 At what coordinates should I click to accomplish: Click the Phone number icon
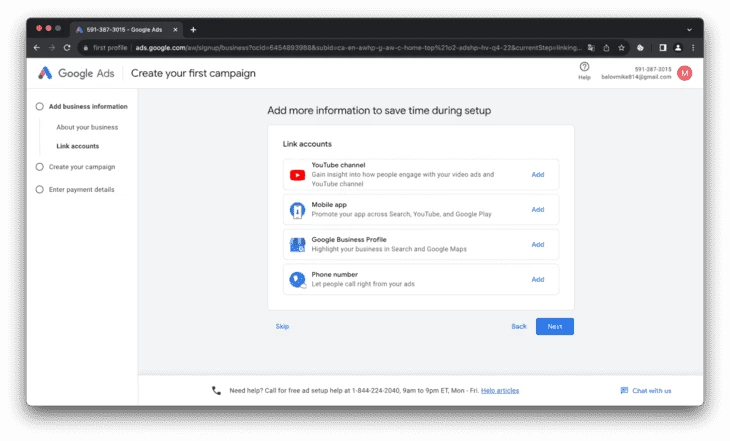[297, 279]
